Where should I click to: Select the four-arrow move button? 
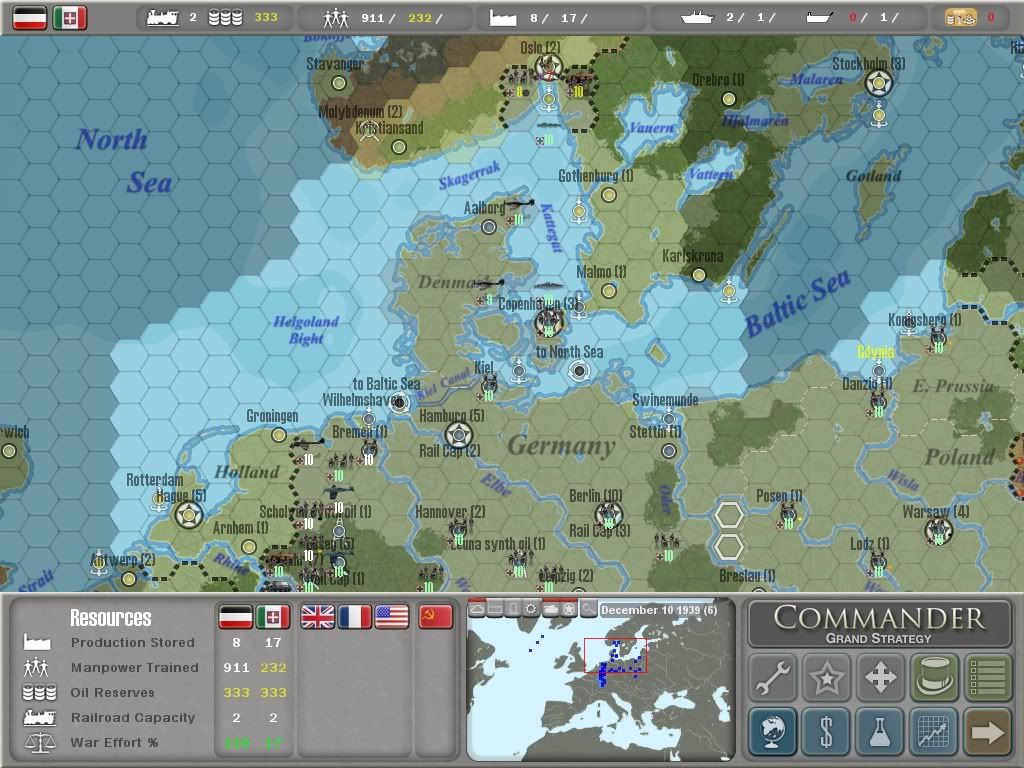(x=880, y=677)
